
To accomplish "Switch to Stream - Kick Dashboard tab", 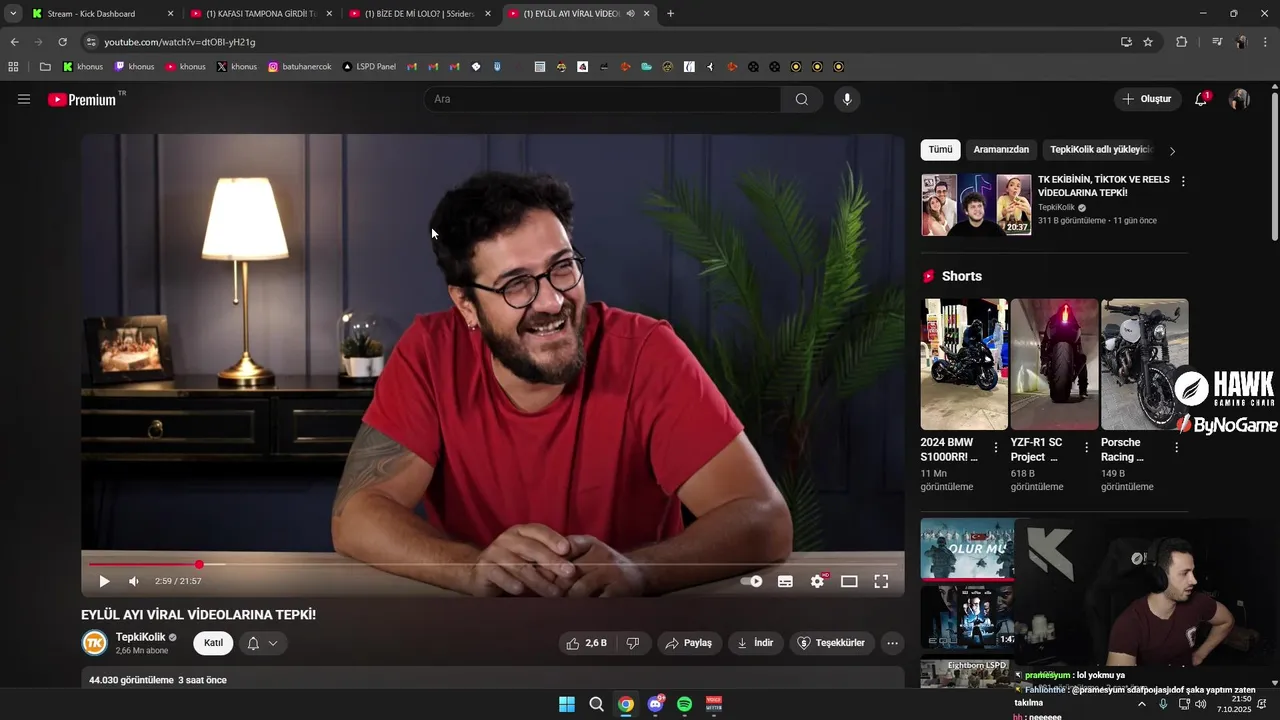I will point(100,14).
